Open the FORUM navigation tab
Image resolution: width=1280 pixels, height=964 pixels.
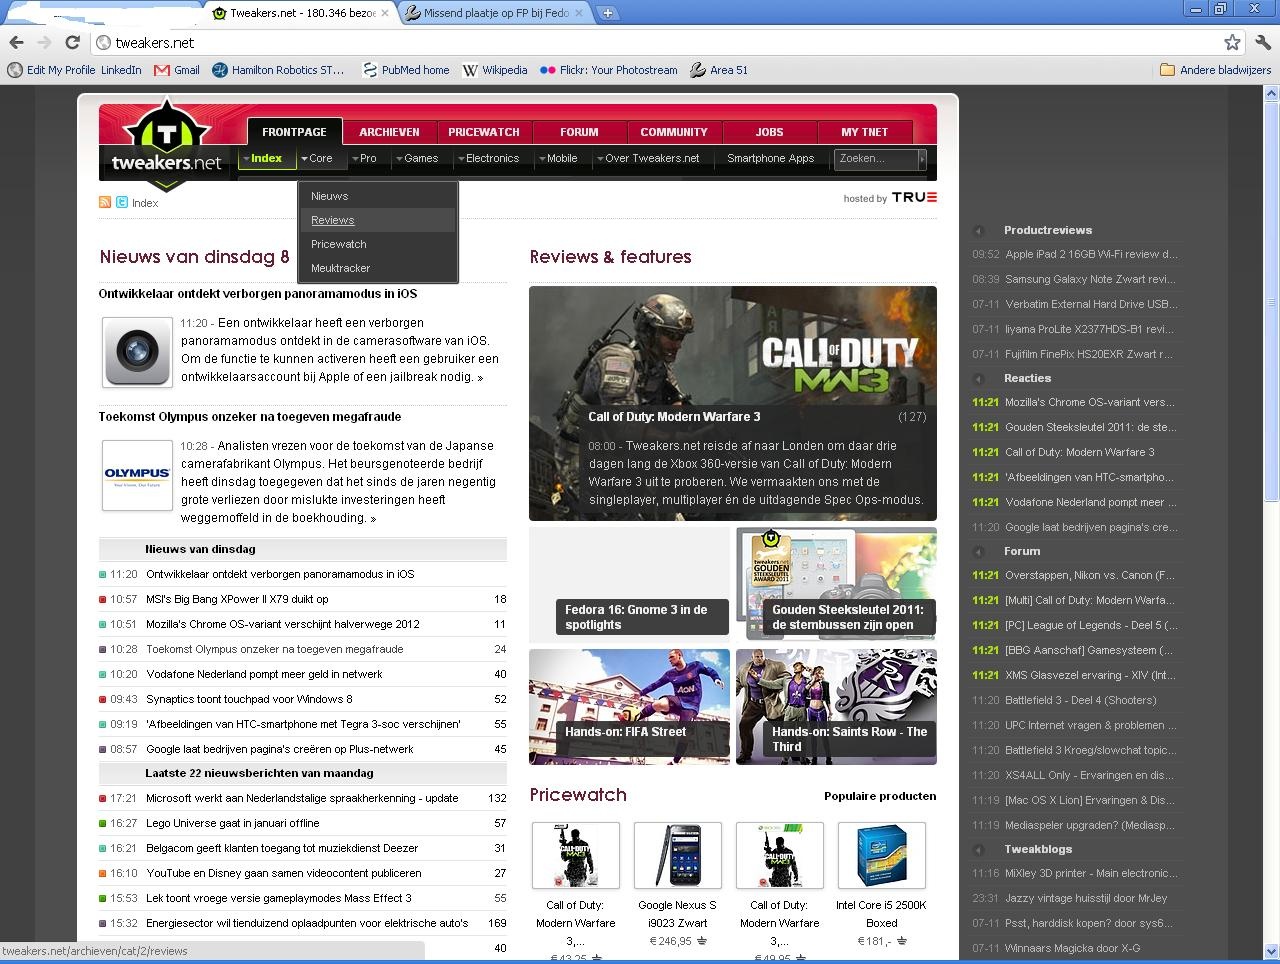coord(579,132)
